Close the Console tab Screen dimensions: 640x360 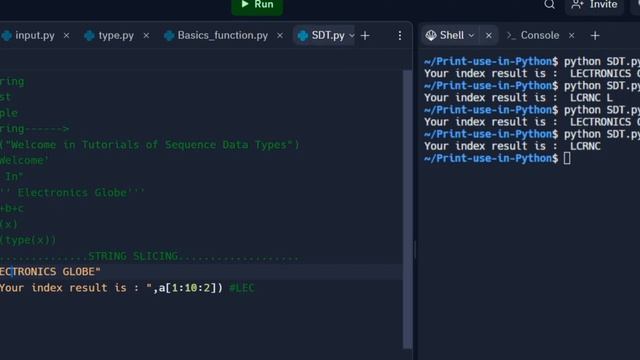coord(571,36)
